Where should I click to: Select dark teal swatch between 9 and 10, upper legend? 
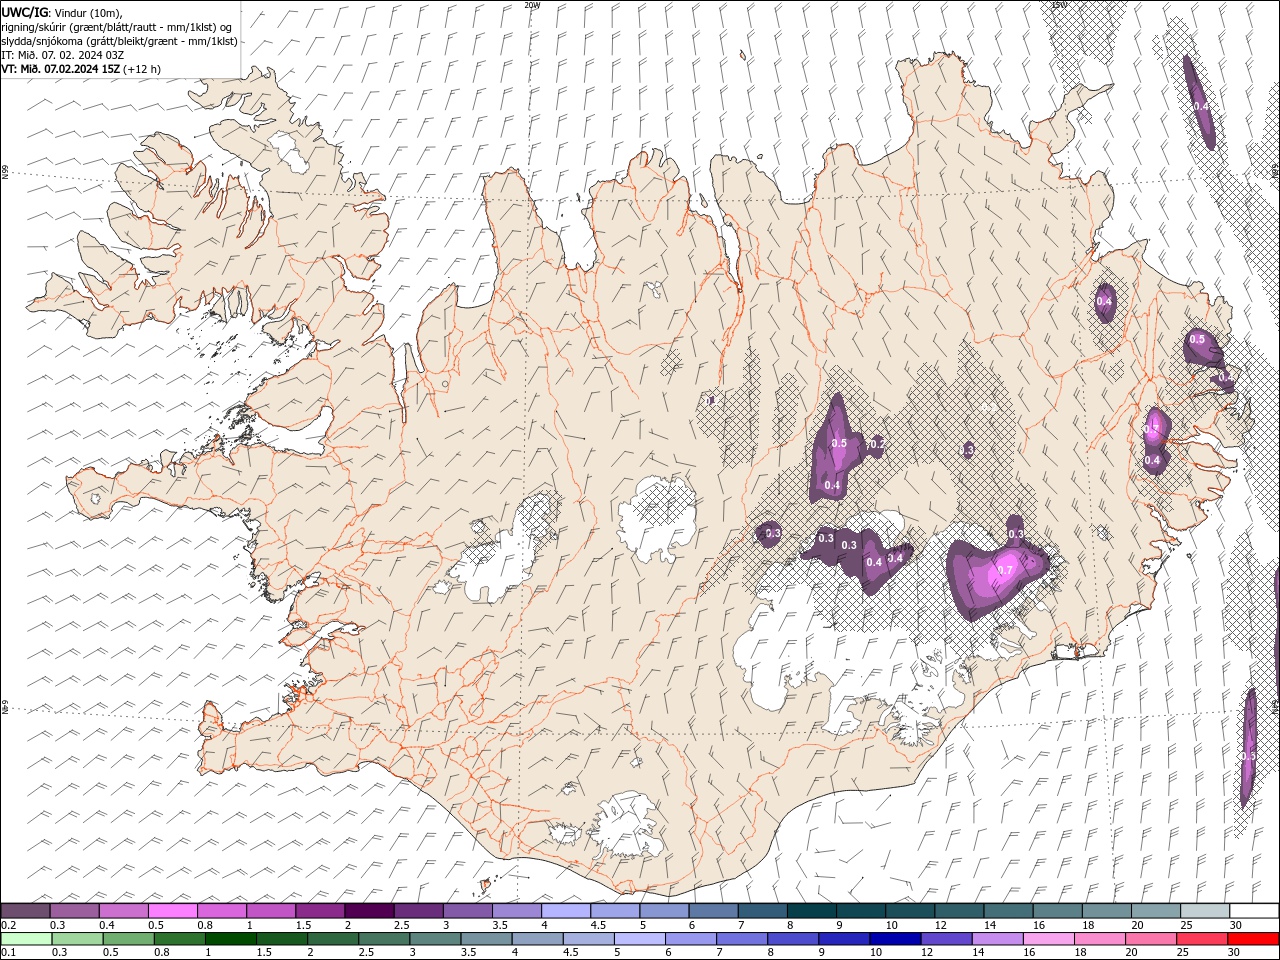click(x=860, y=910)
